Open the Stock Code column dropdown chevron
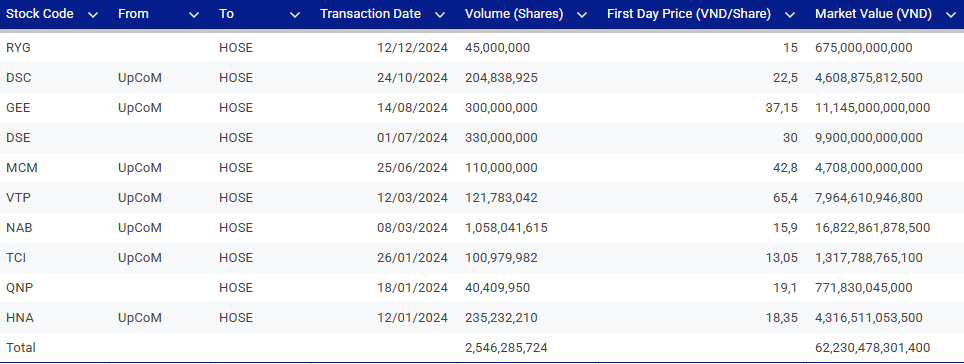 click(93, 15)
